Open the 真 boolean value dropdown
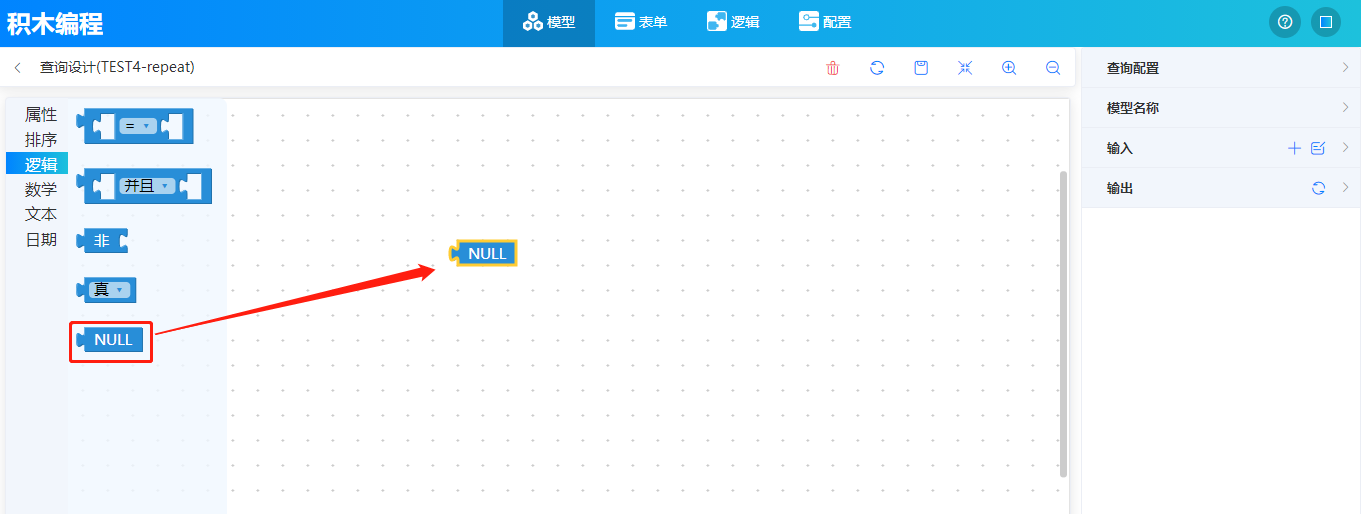The width and height of the screenshot is (1361, 514). (110, 290)
